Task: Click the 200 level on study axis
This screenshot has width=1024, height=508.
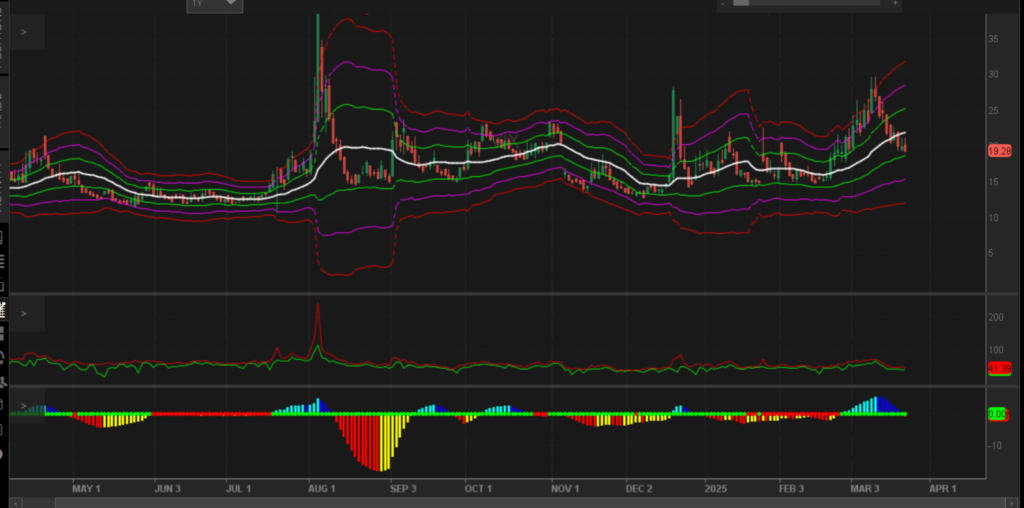Action: [x=996, y=317]
